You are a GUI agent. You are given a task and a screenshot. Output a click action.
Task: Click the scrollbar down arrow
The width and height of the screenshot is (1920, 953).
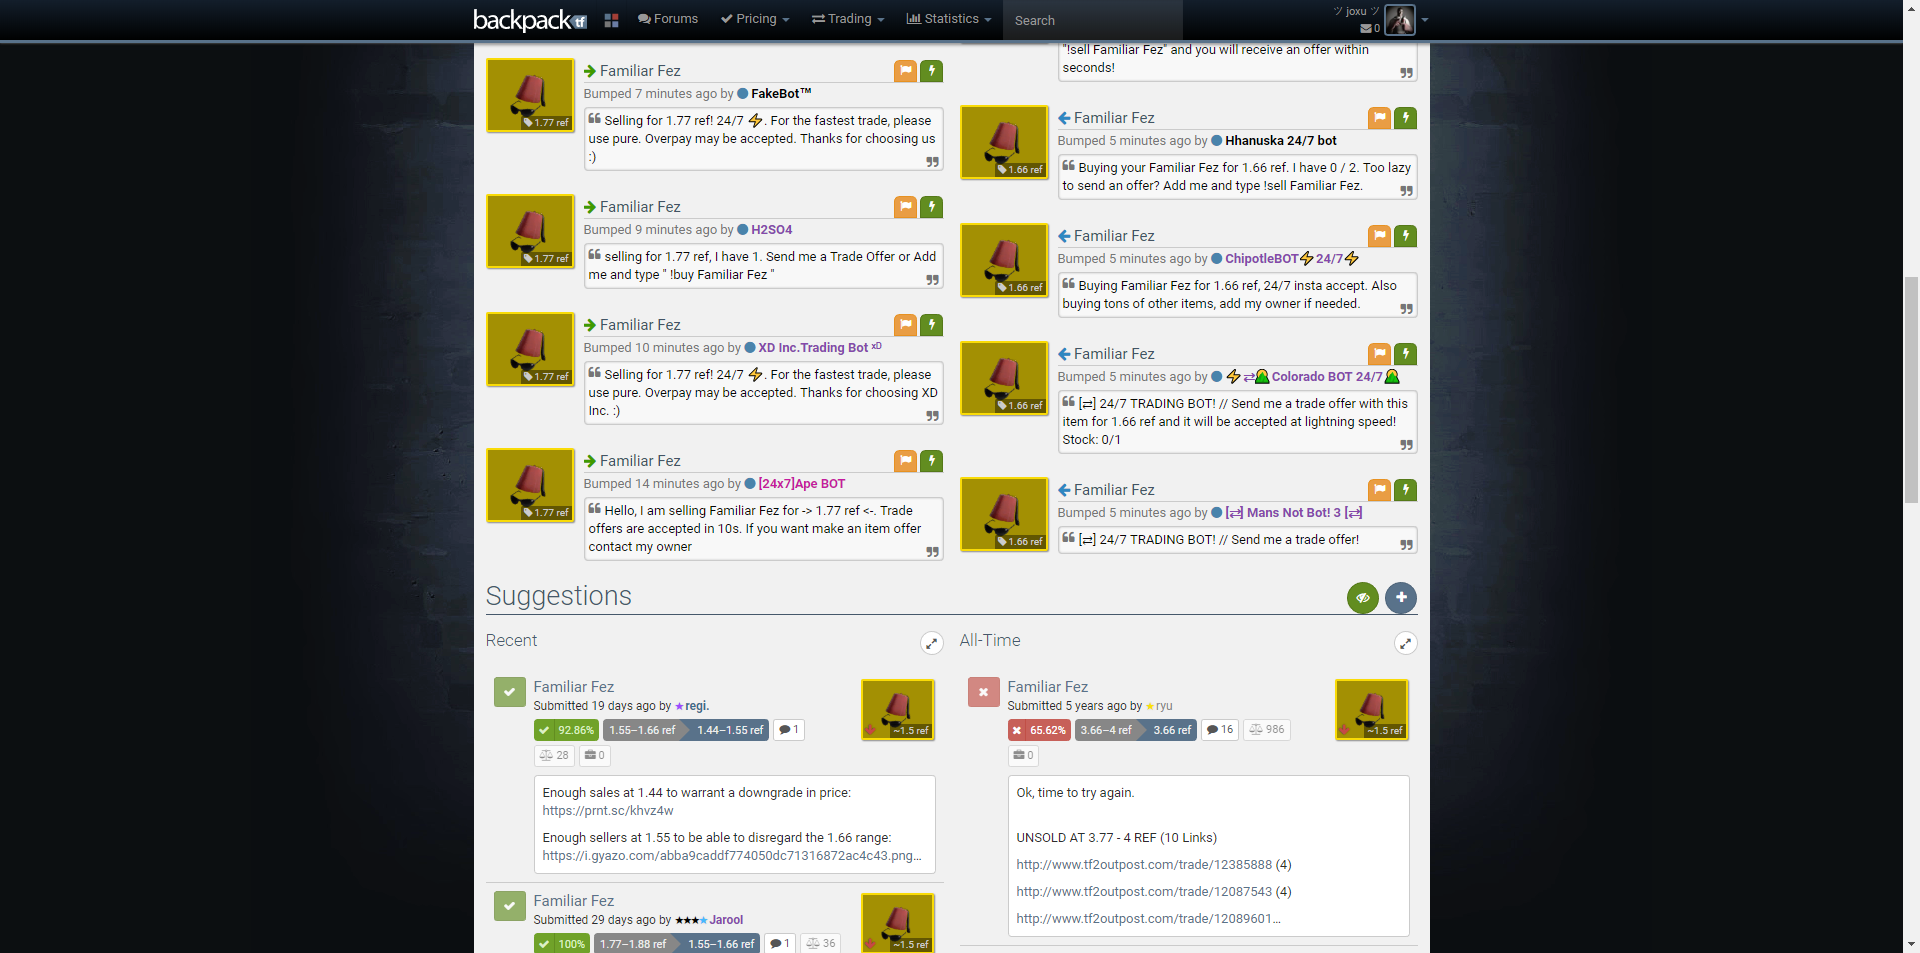tap(1911, 945)
